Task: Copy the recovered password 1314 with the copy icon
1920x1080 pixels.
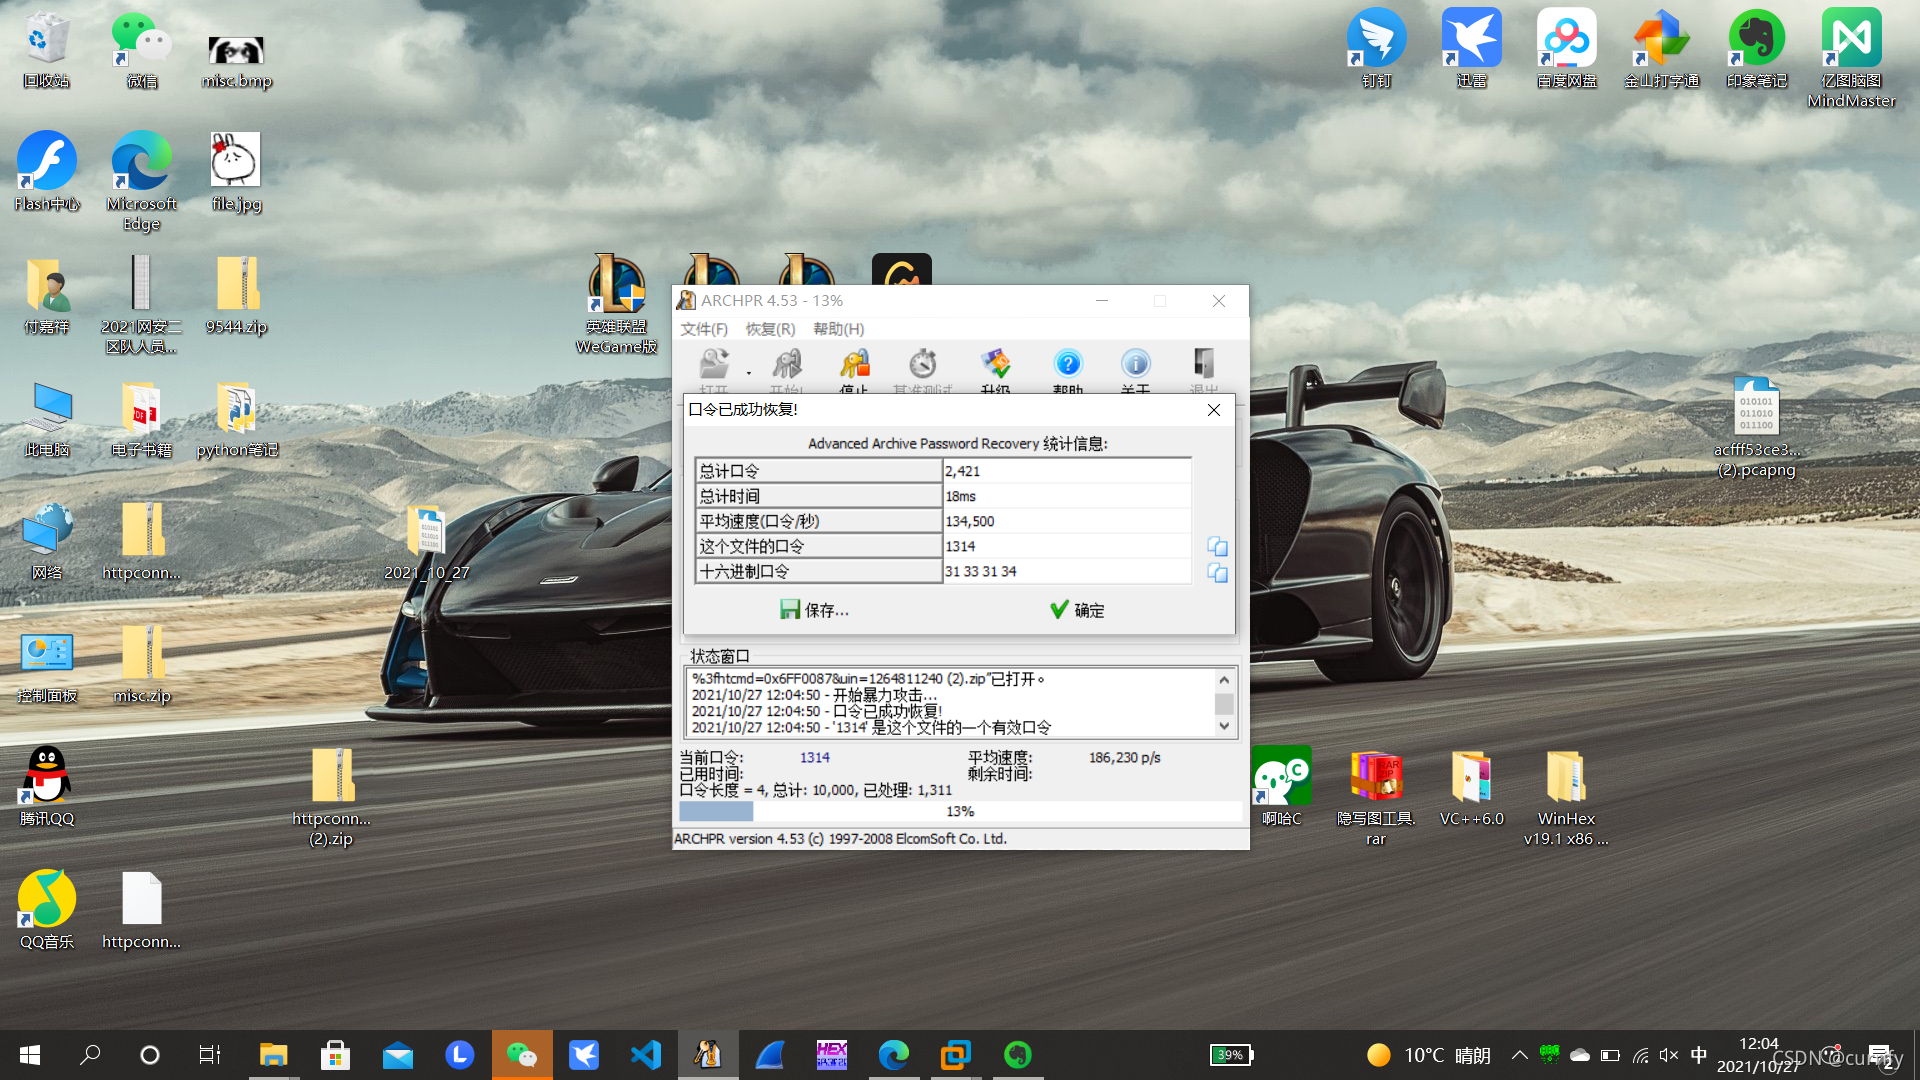Action: tap(1217, 546)
